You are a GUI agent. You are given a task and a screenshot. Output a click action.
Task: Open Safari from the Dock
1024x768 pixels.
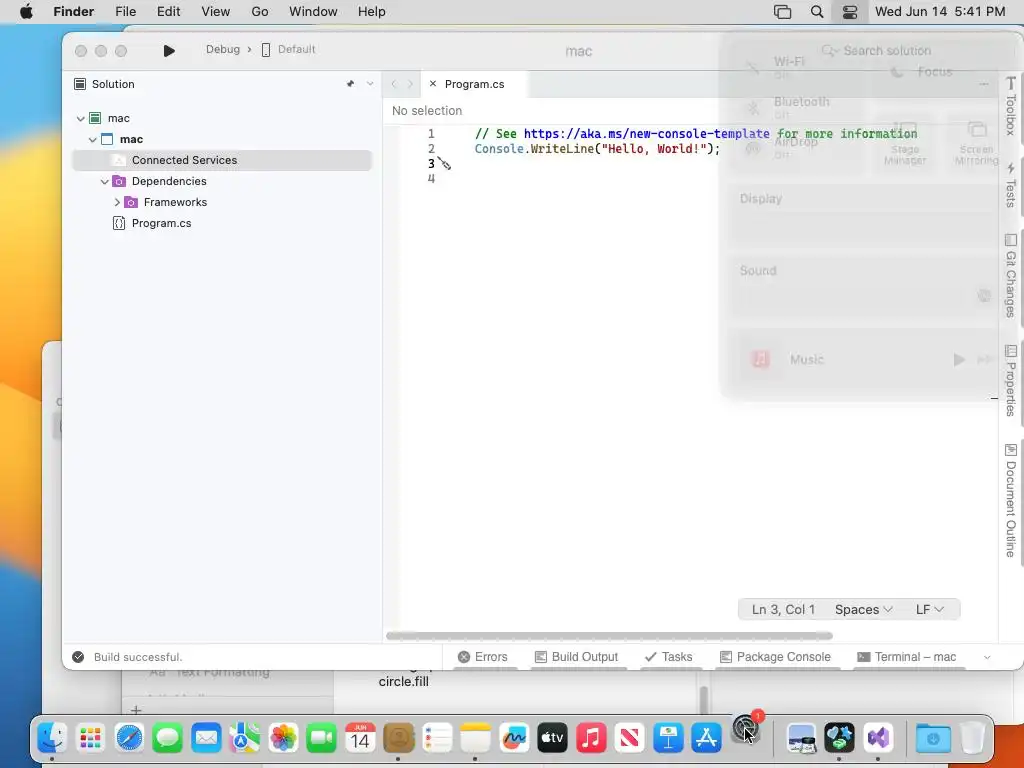point(129,739)
